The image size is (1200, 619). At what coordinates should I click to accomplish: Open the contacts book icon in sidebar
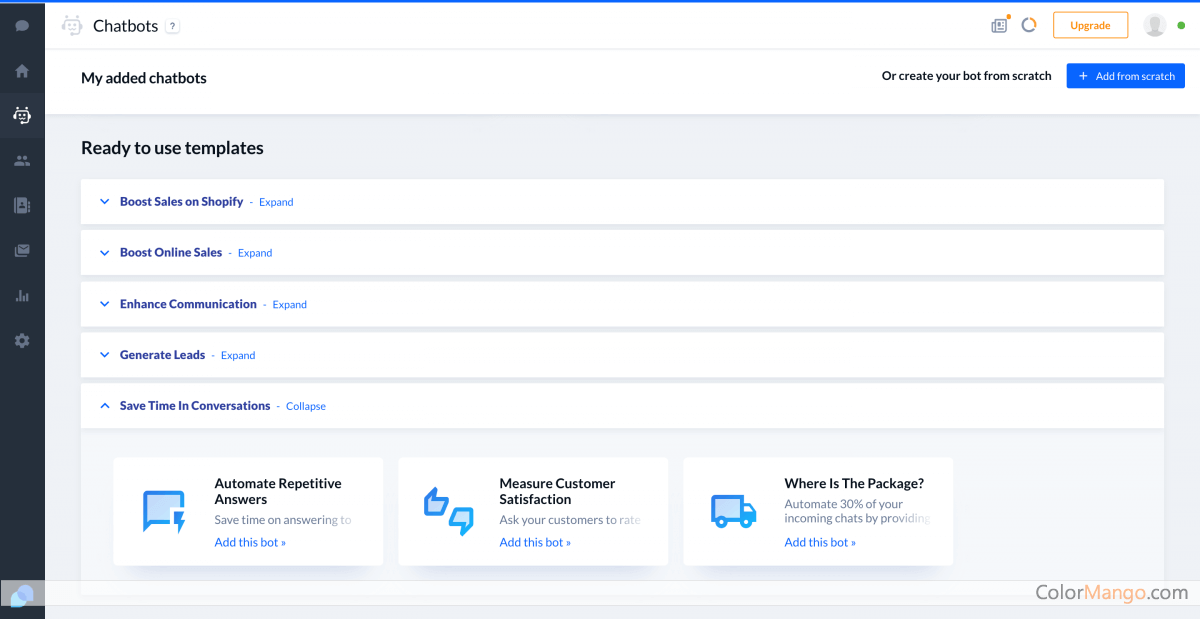[22, 205]
